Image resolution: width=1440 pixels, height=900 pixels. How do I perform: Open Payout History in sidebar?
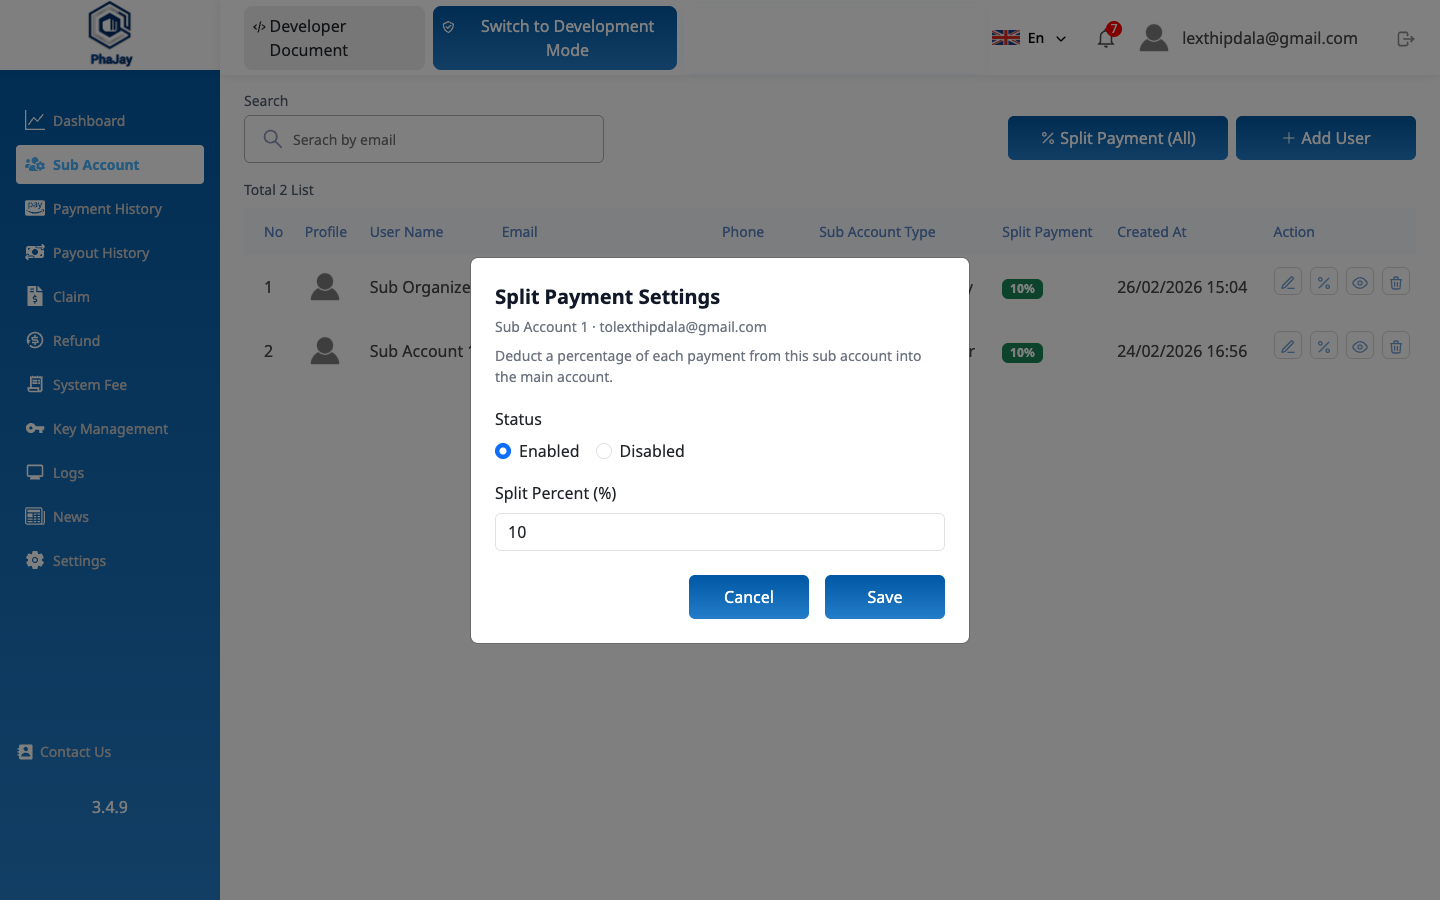[x=110, y=253]
